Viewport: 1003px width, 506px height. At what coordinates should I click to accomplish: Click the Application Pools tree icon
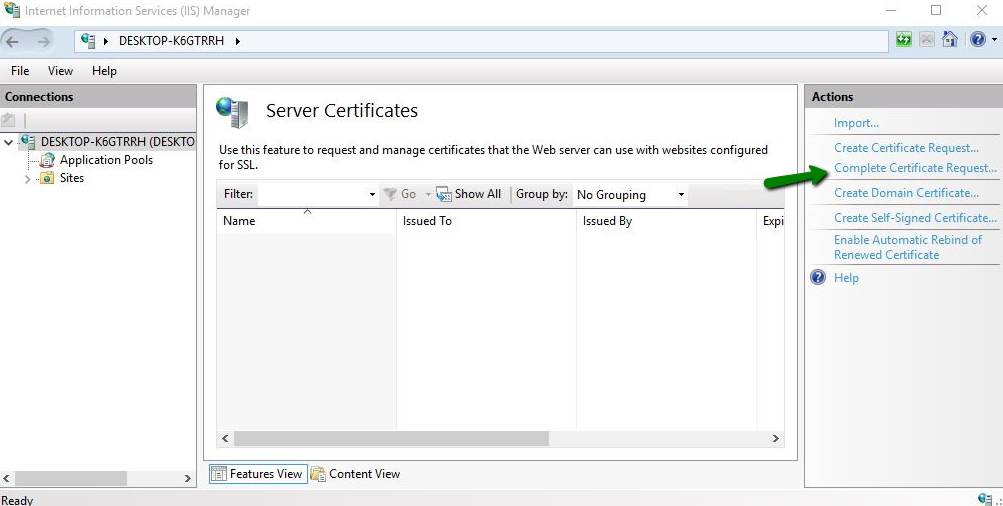(x=47, y=160)
